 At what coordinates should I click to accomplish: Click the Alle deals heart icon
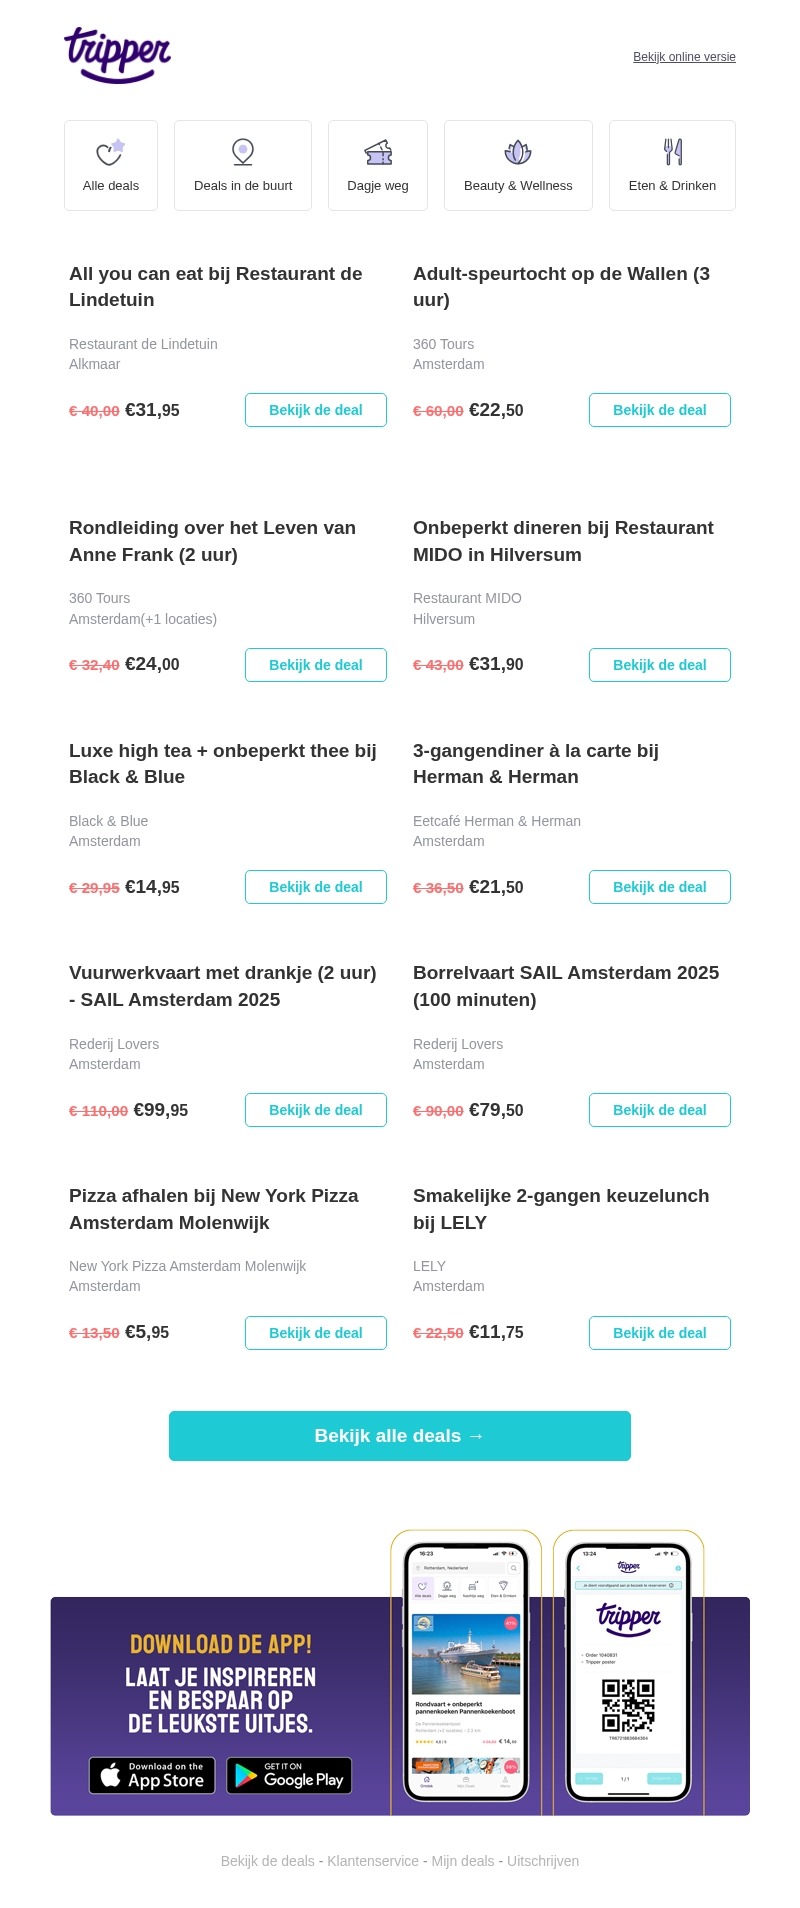pyautogui.click(x=110, y=152)
